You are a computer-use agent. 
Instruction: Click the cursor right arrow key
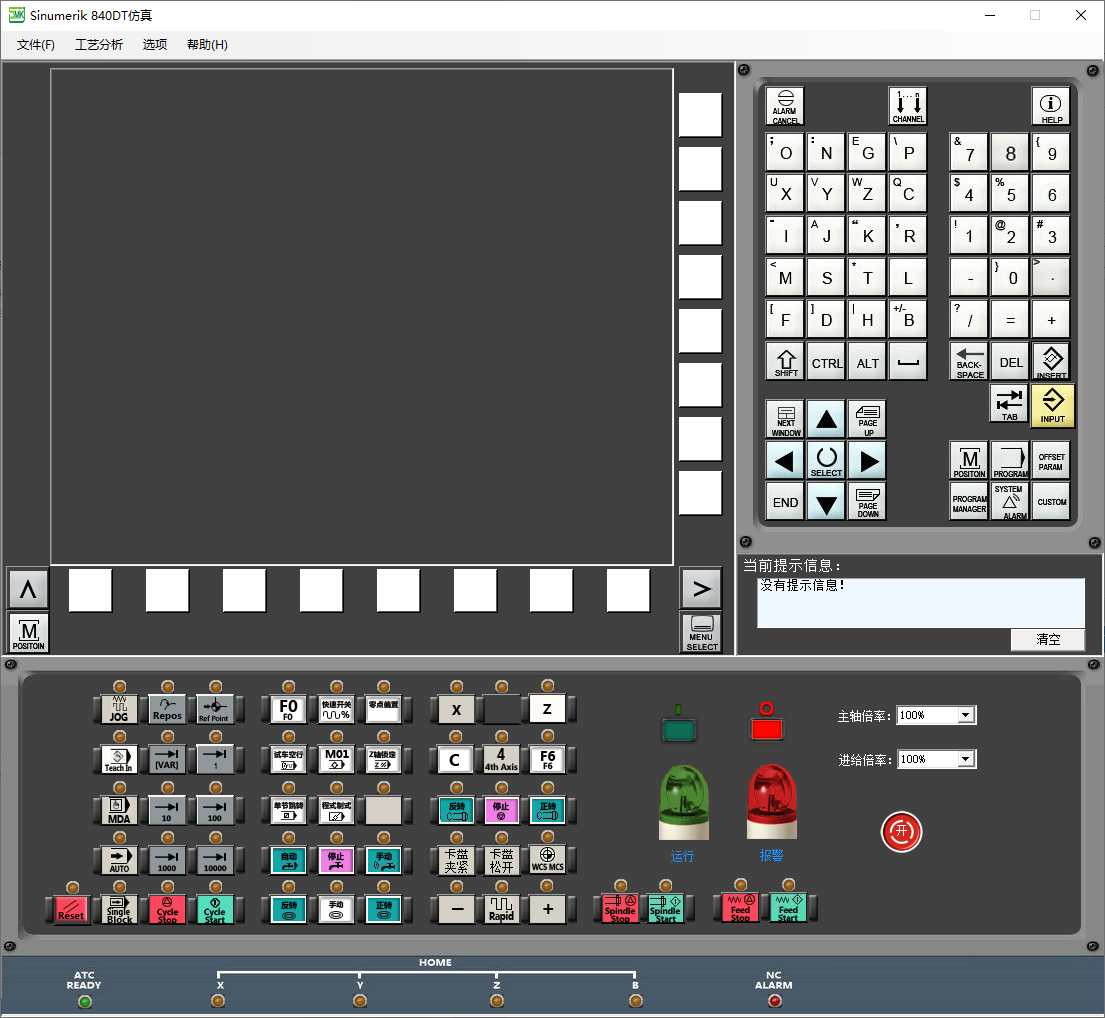click(x=867, y=461)
